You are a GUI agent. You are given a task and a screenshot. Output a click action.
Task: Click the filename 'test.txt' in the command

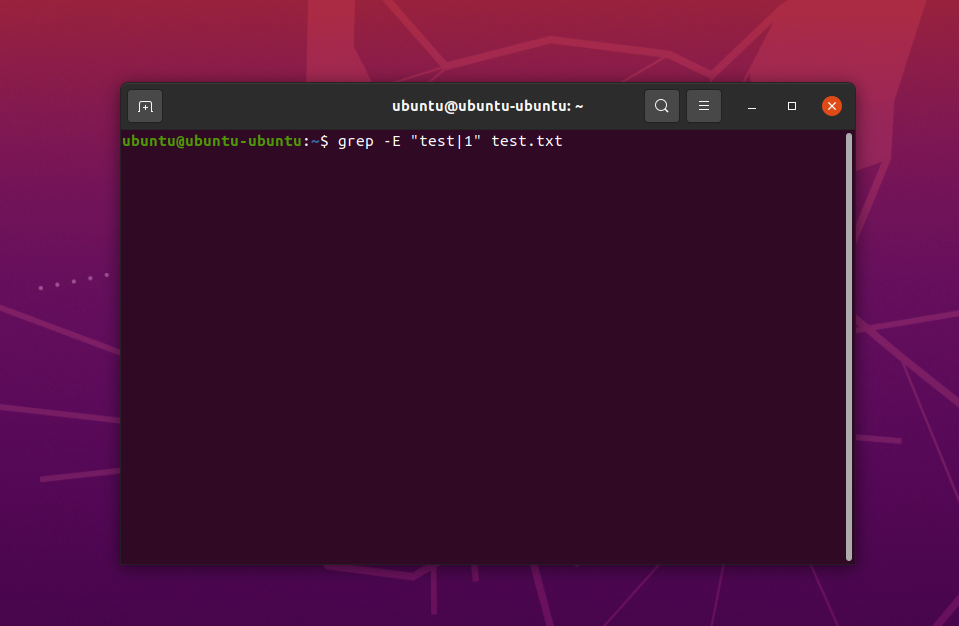coord(527,141)
